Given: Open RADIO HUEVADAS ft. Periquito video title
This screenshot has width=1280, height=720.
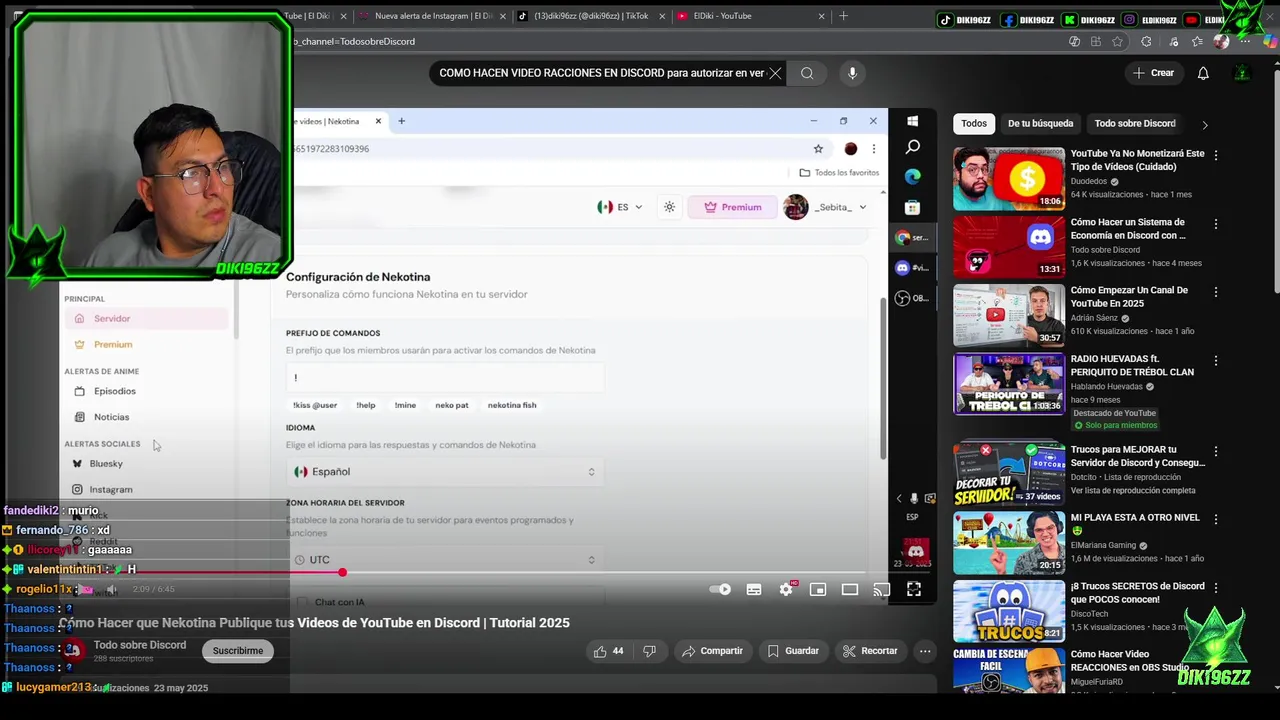Looking at the screenshot, I should point(1132,365).
